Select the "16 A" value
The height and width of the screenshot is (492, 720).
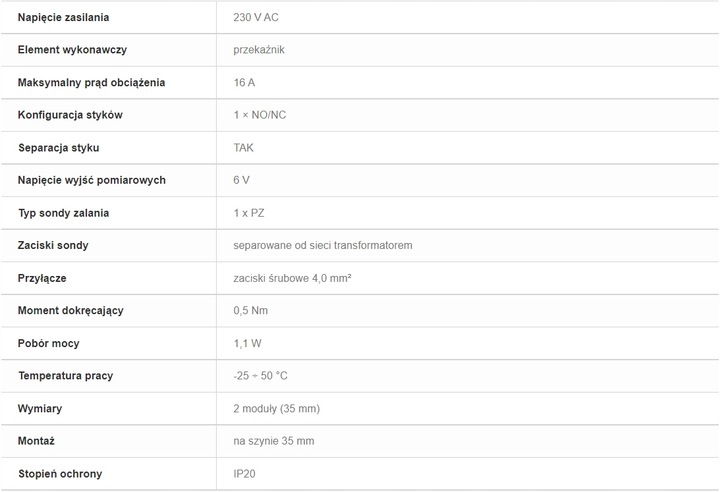pos(244,83)
